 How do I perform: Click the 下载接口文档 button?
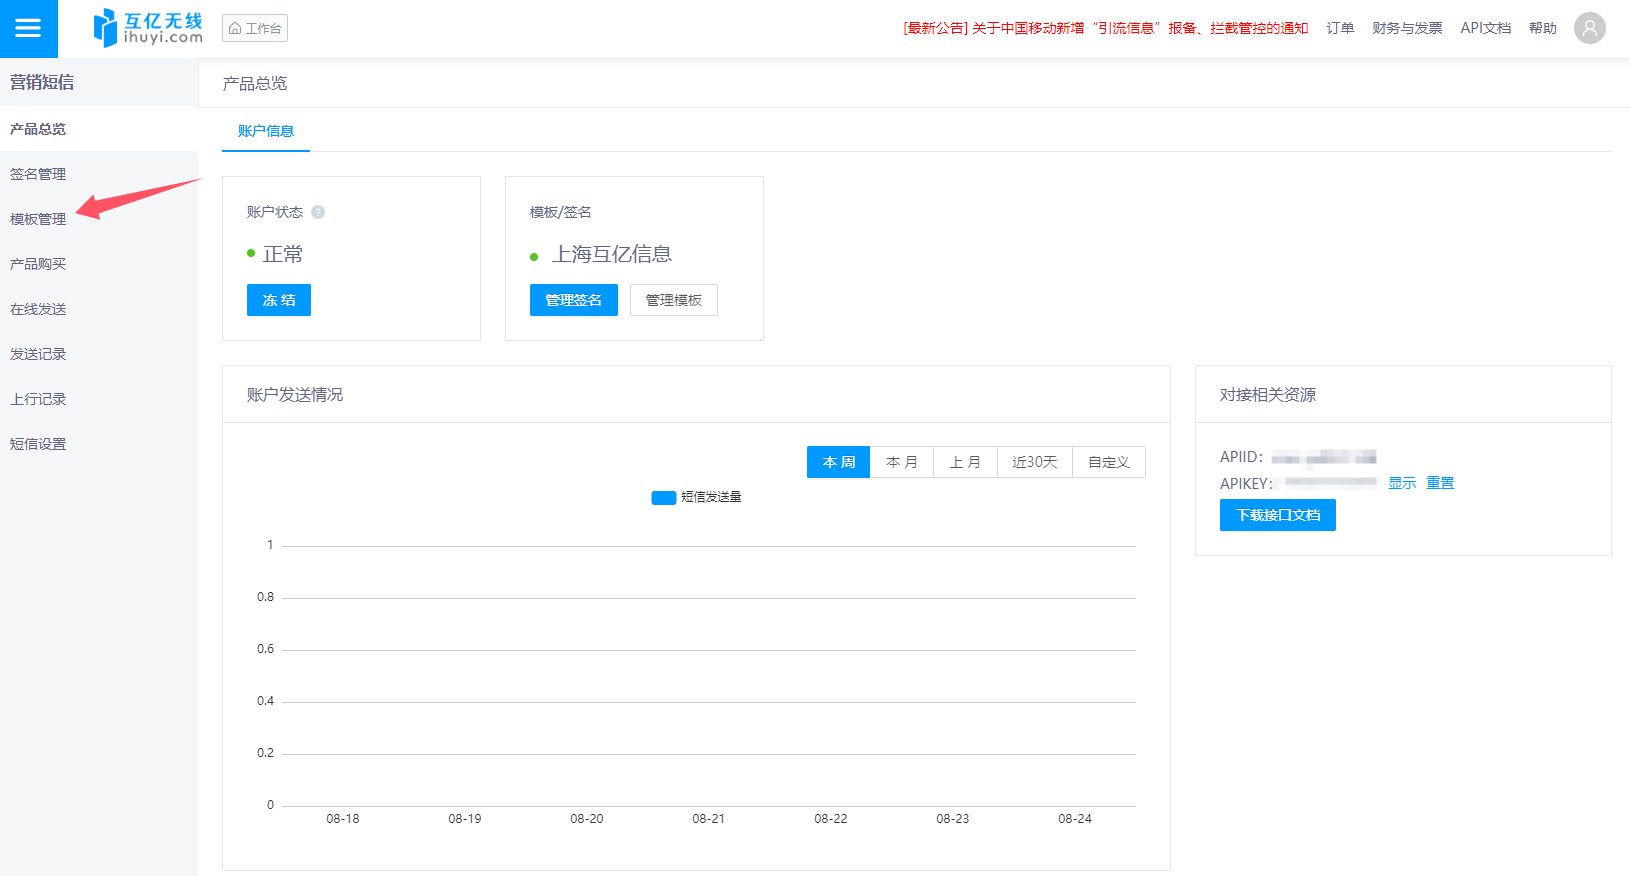click(1277, 515)
